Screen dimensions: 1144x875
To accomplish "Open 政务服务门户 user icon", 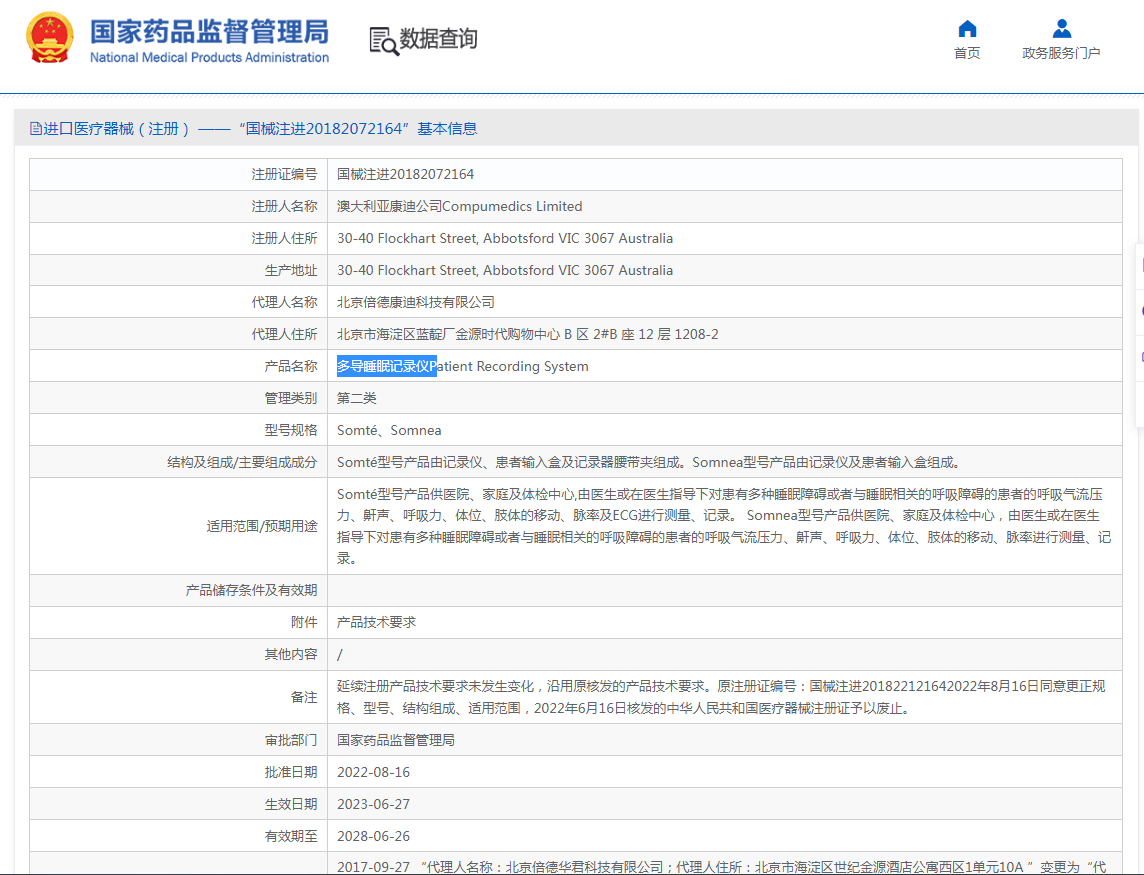I will tap(1062, 28).
